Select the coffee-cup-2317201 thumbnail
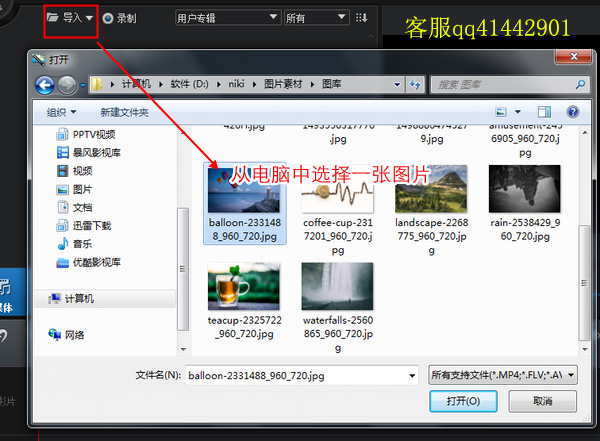 338,189
